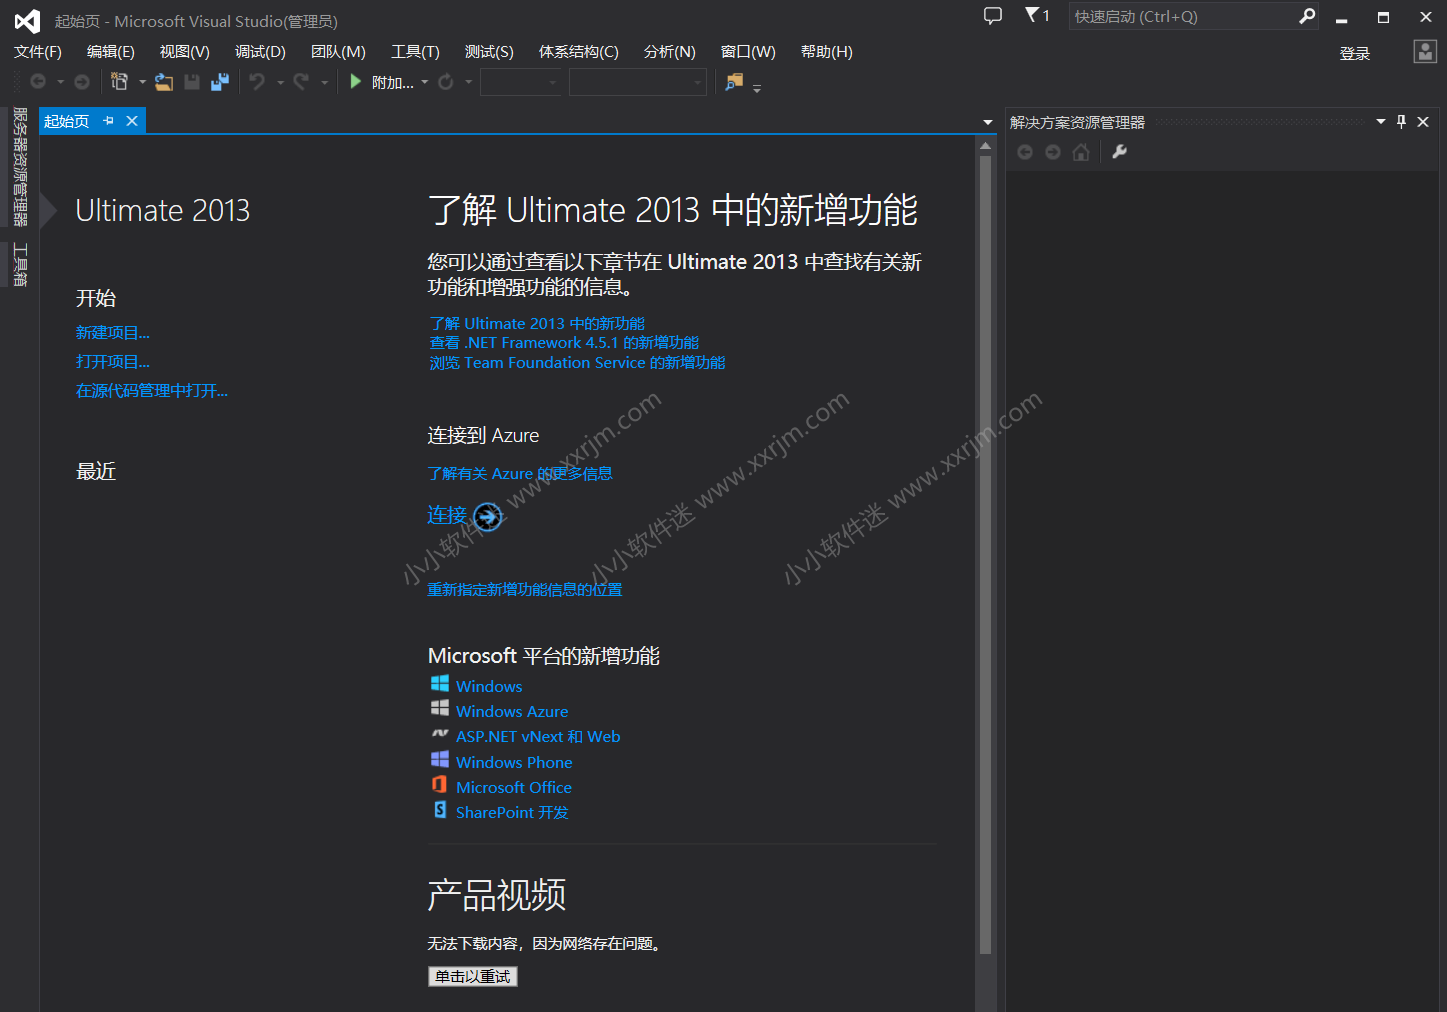
Task: Open the solution configurations combo box
Action: click(x=521, y=82)
